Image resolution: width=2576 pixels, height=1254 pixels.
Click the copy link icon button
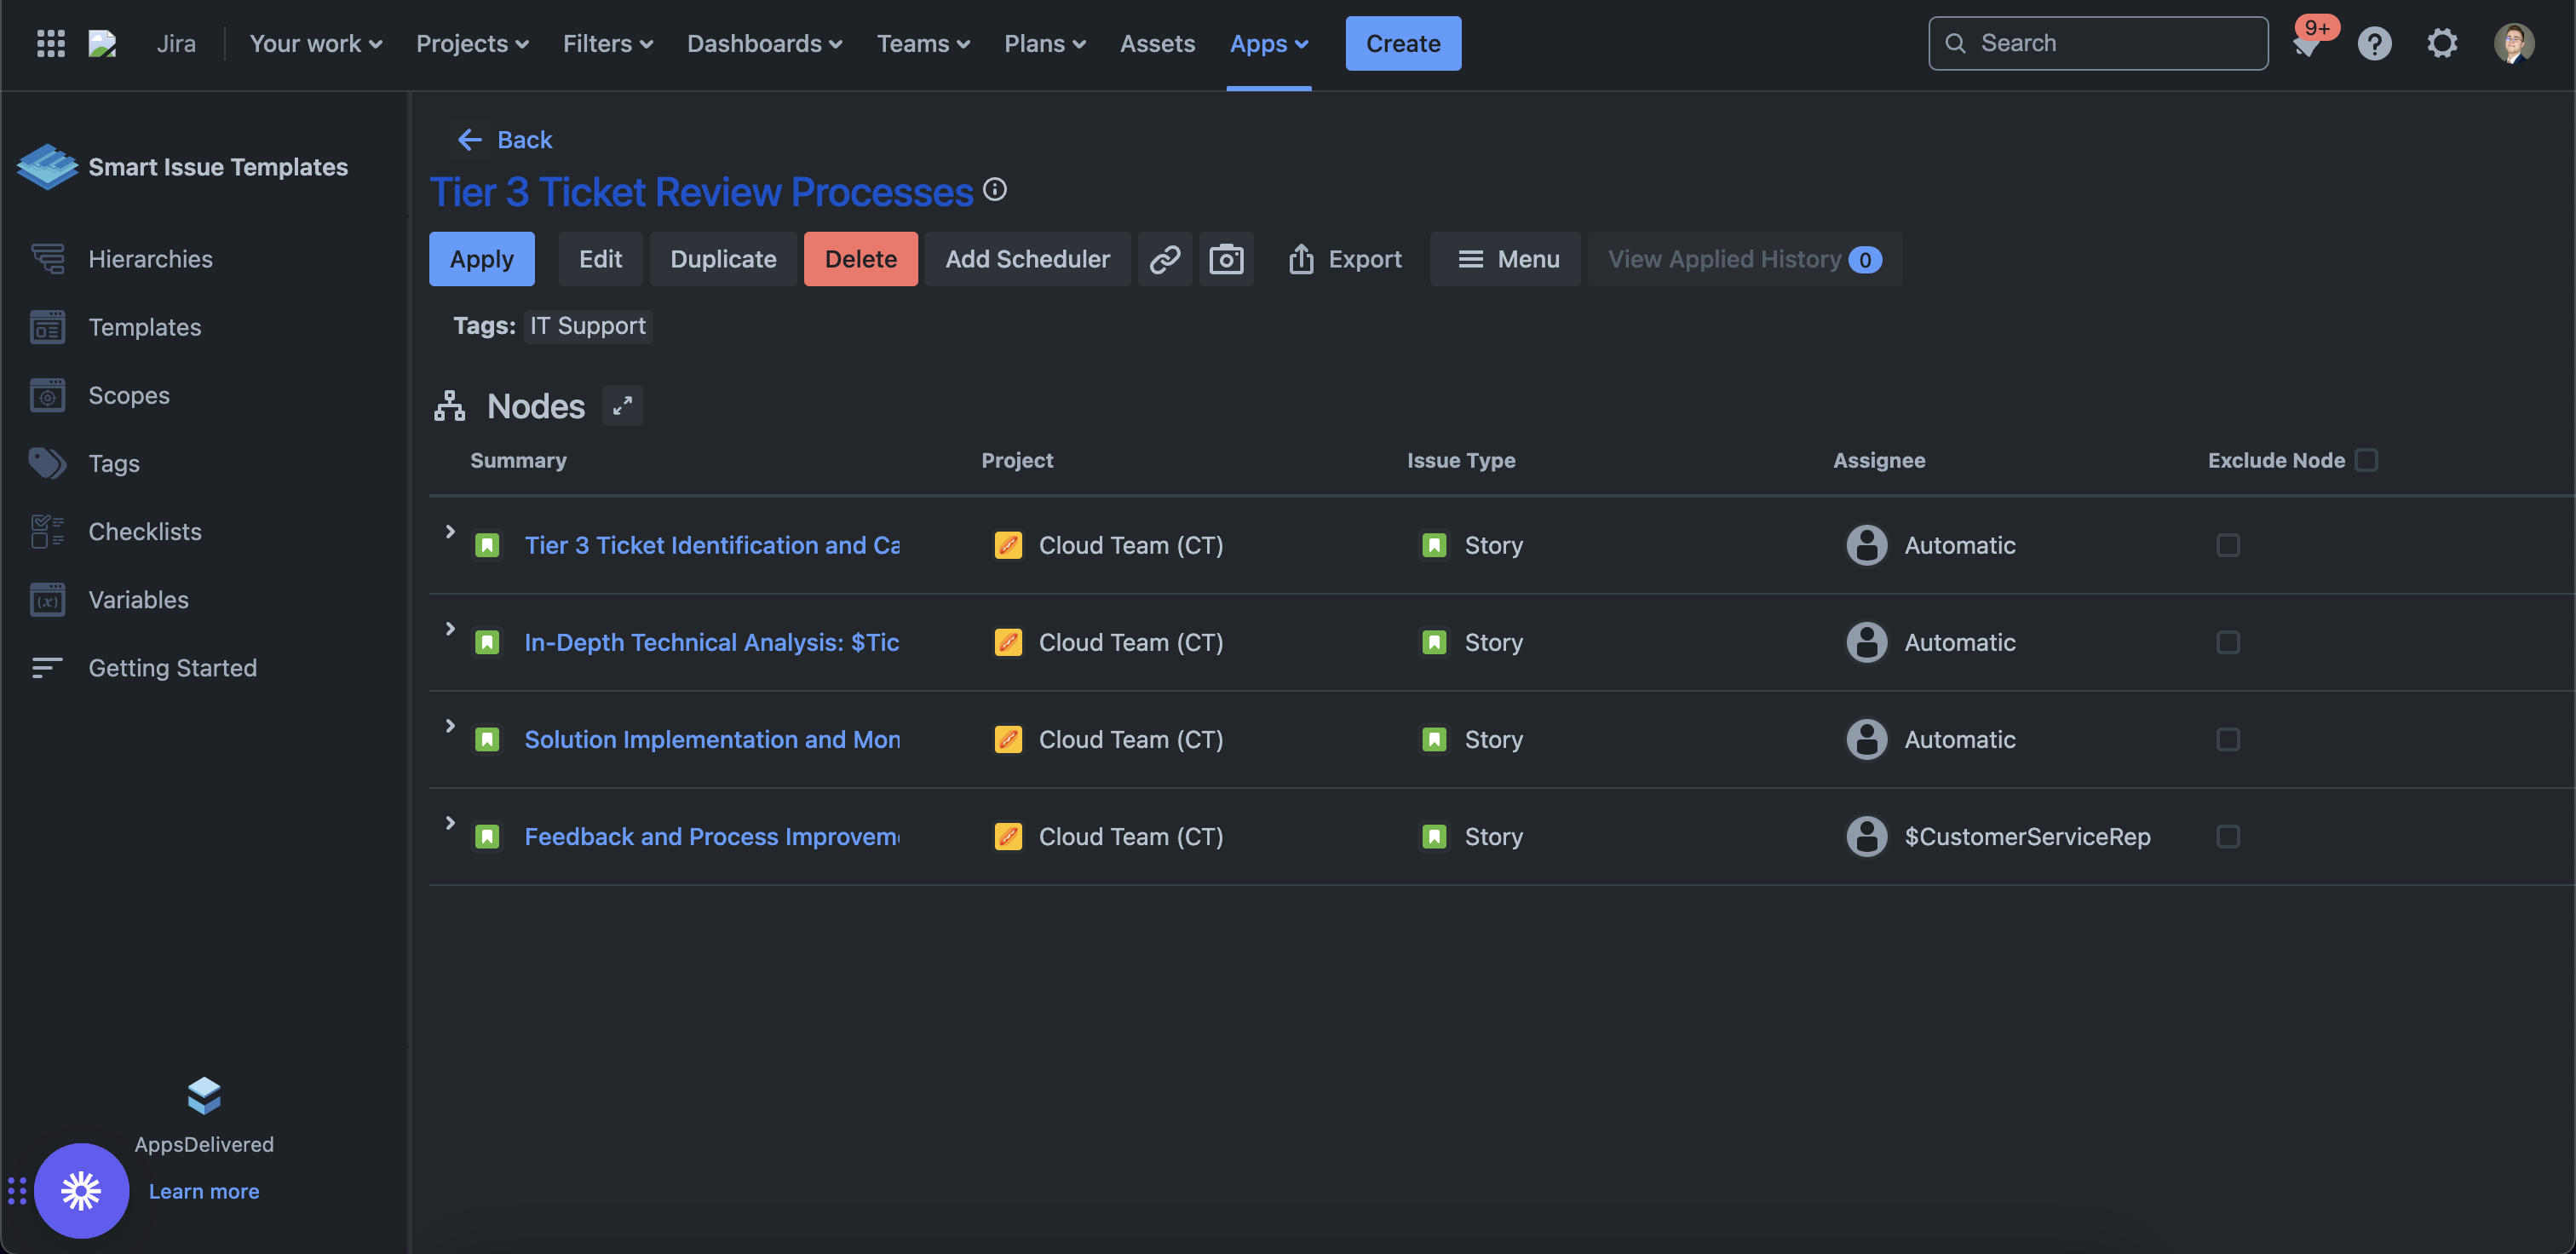1164,259
